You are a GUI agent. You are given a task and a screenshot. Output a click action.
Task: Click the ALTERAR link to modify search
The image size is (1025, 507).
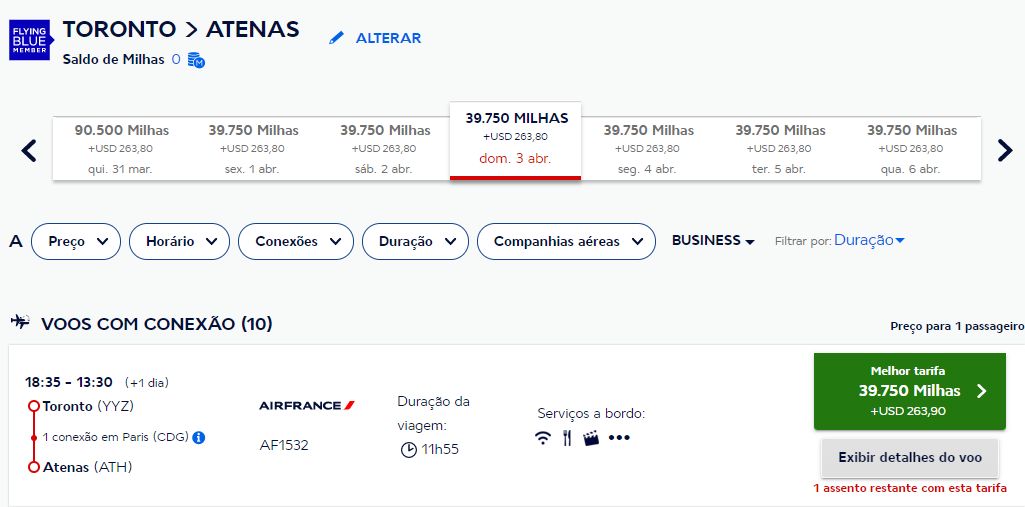388,38
